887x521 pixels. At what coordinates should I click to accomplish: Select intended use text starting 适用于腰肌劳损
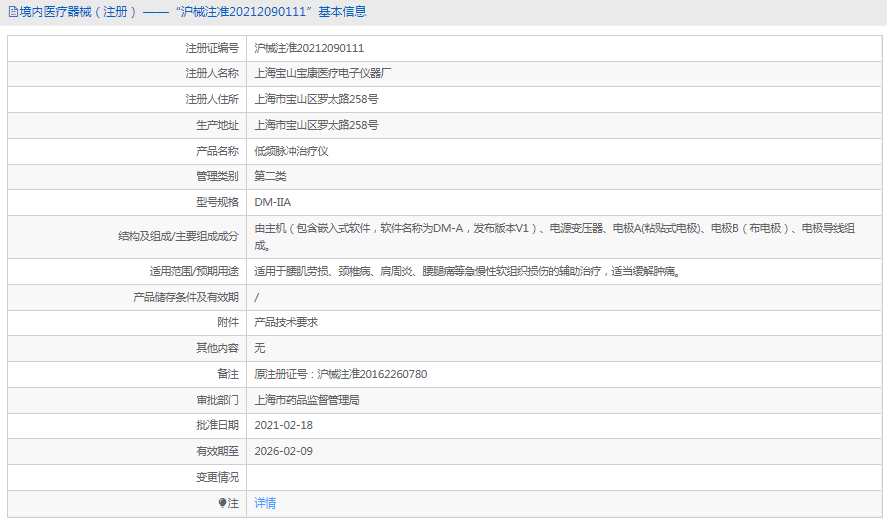pyautogui.click(x=467, y=272)
